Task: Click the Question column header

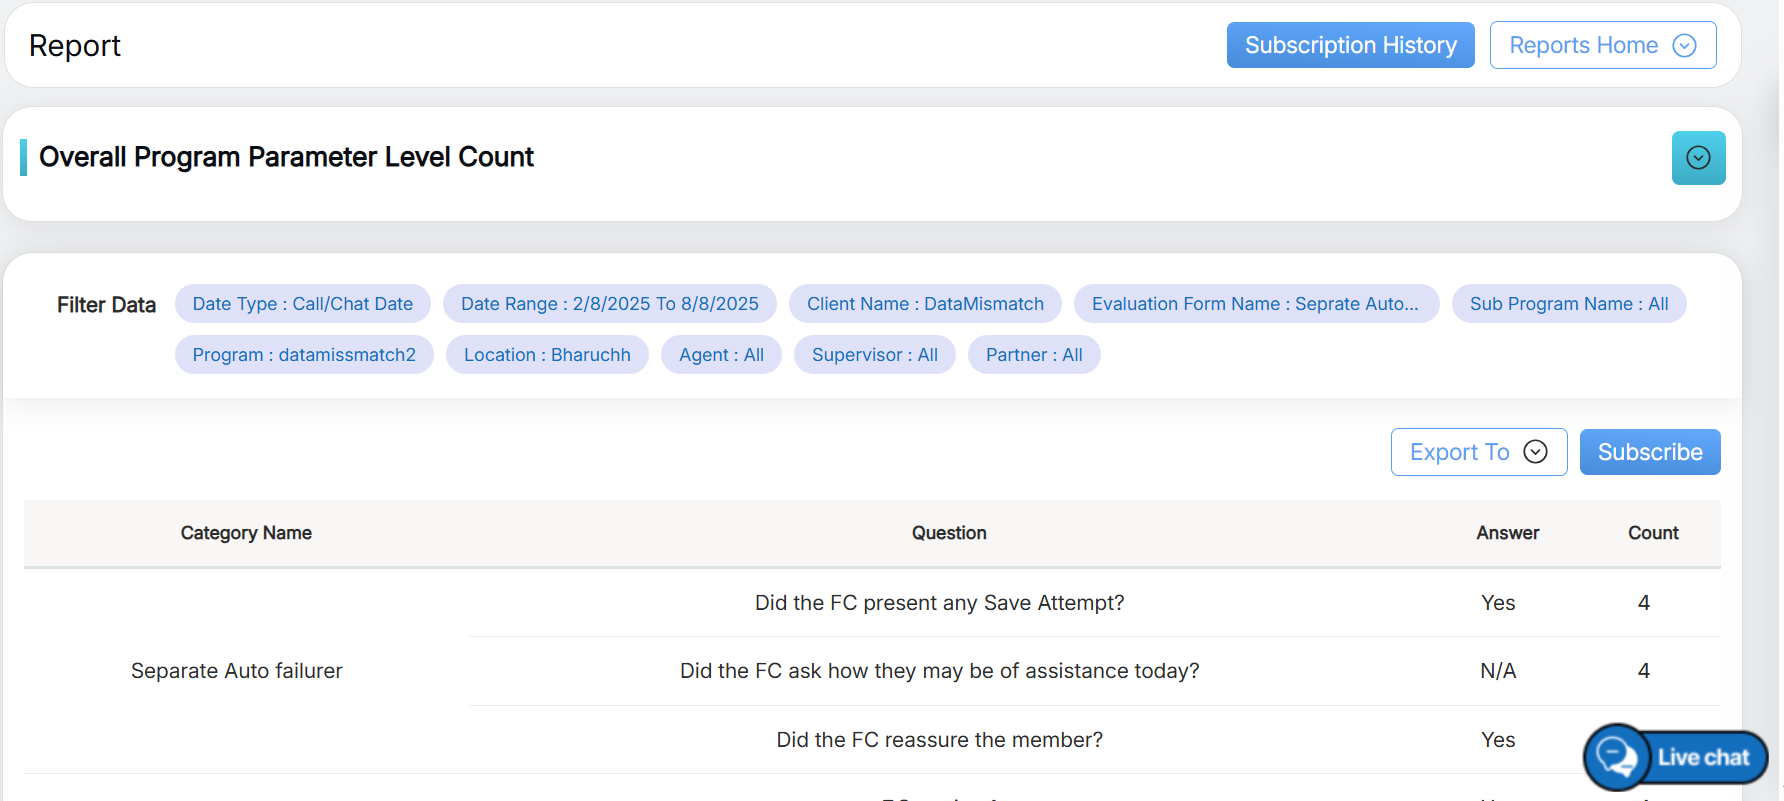Action: tap(948, 533)
